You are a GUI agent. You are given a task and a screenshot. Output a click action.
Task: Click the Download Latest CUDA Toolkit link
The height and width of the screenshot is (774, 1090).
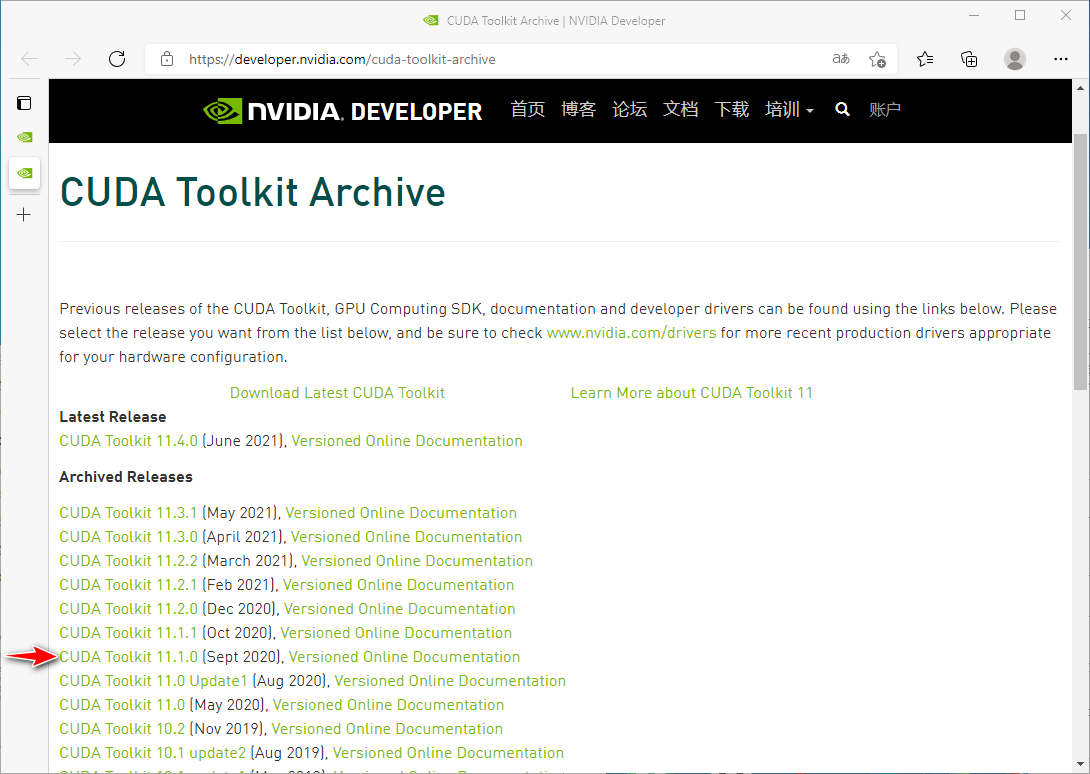[x=337, y=393]
